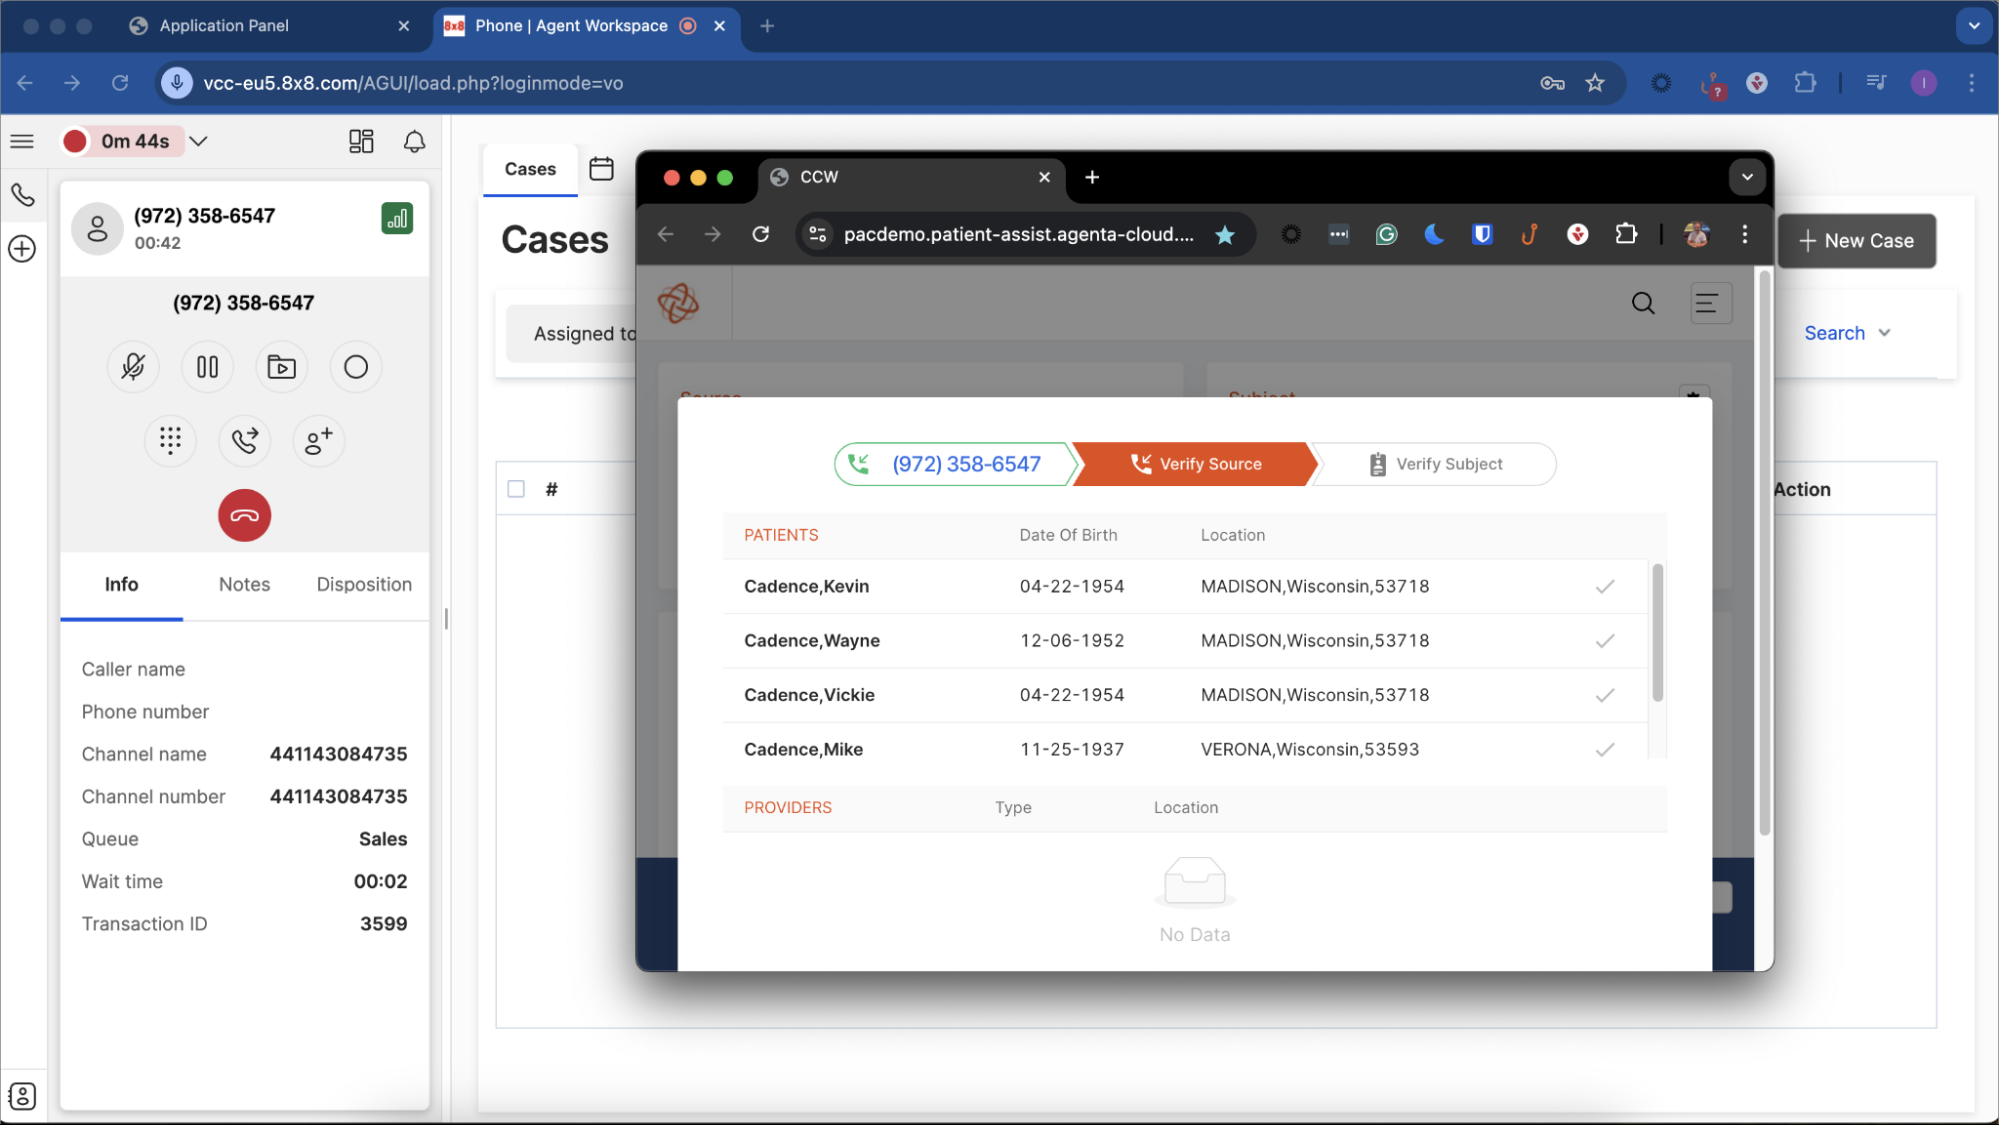Tick the select-all checkbox in Cases table
1999x1125 pixels.
[516, 489]
